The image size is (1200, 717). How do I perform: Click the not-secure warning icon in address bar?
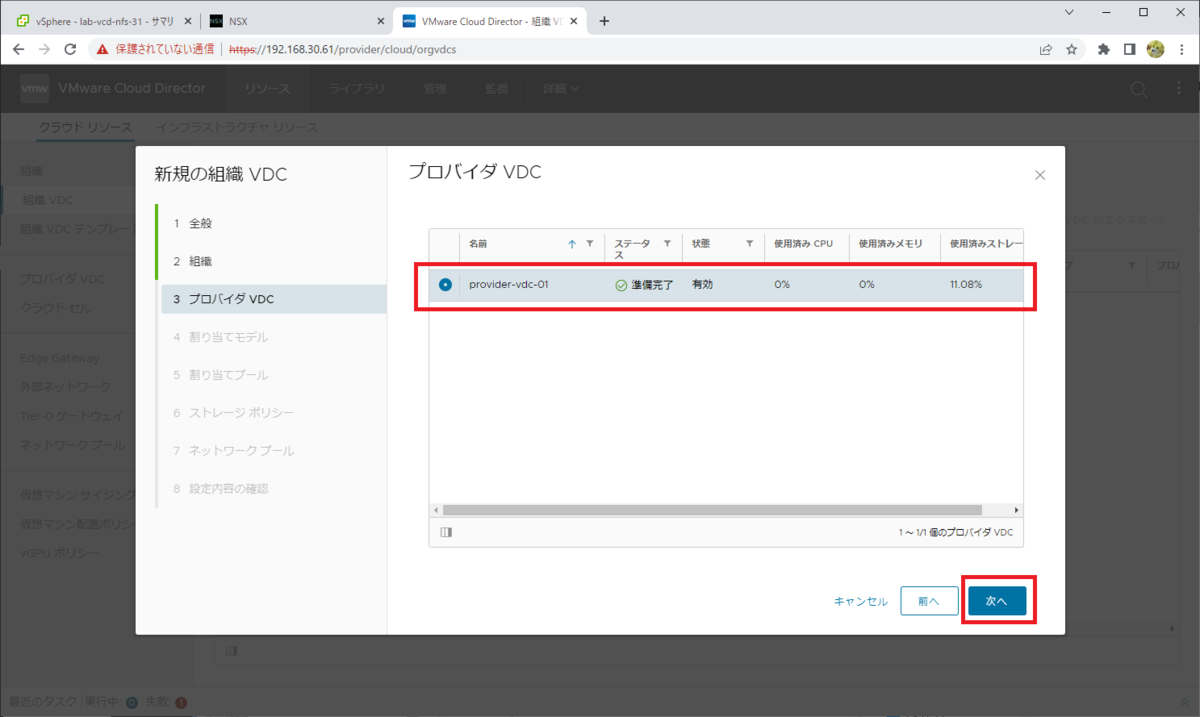(103, 49)
